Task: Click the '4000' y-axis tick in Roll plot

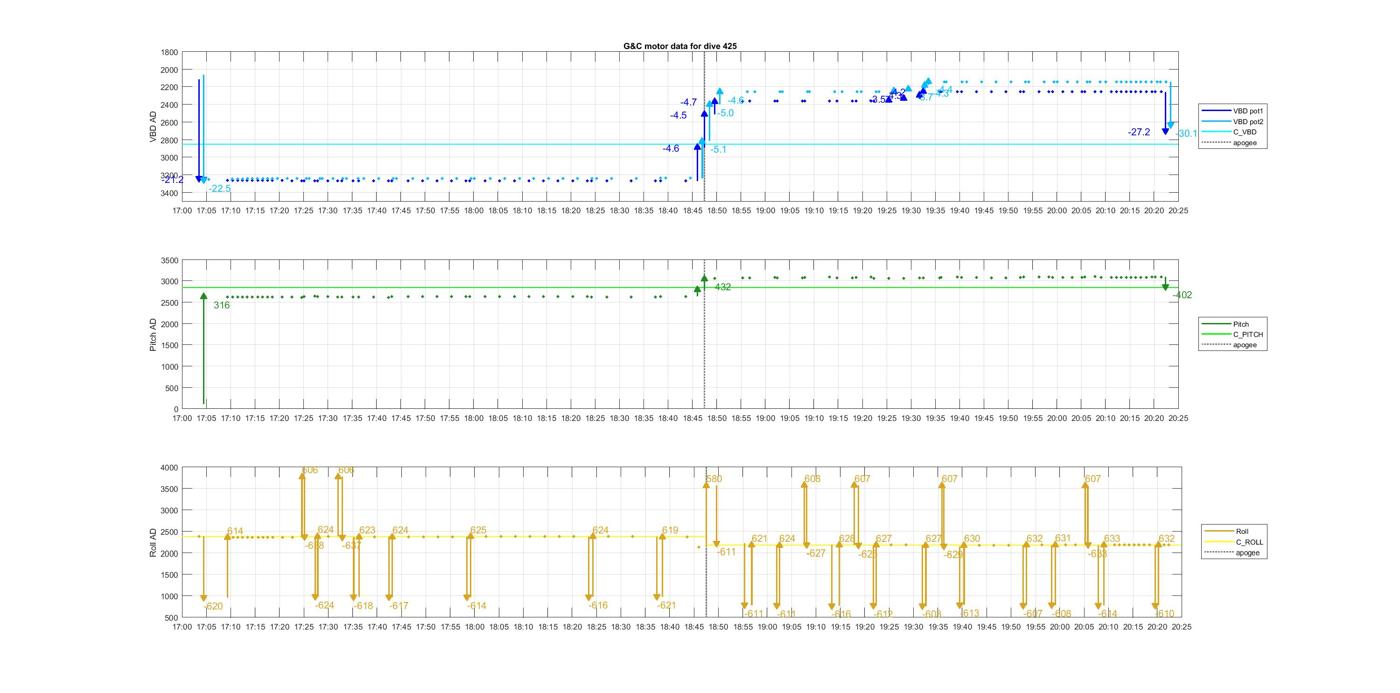Action: pyautogui.click(x=169, y=468)
